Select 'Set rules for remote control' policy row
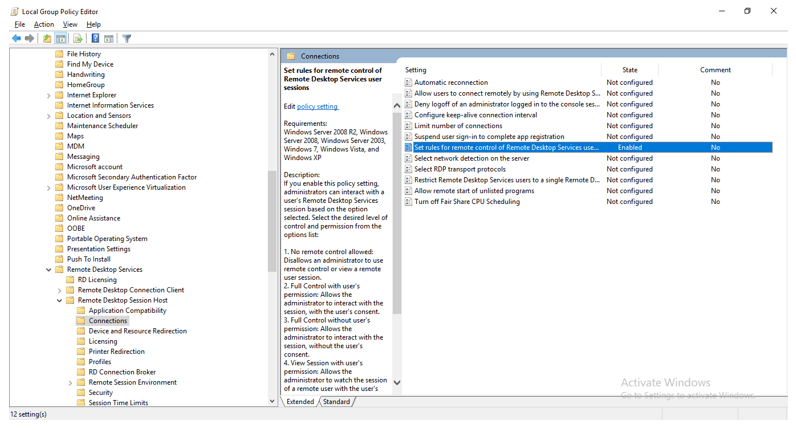Screen dimensions: 796x430 click(588, 147)
